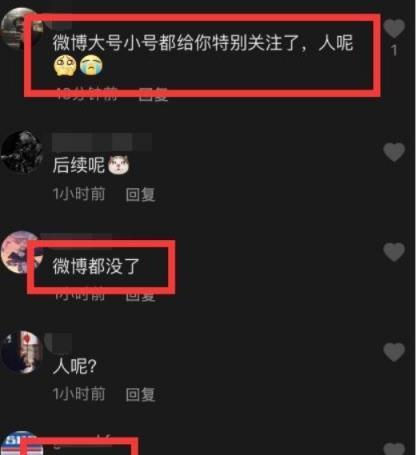Open avatar of the 后续呢 commenter
Viewport: 417px width, 455px height.
click(x=22, y=152)
